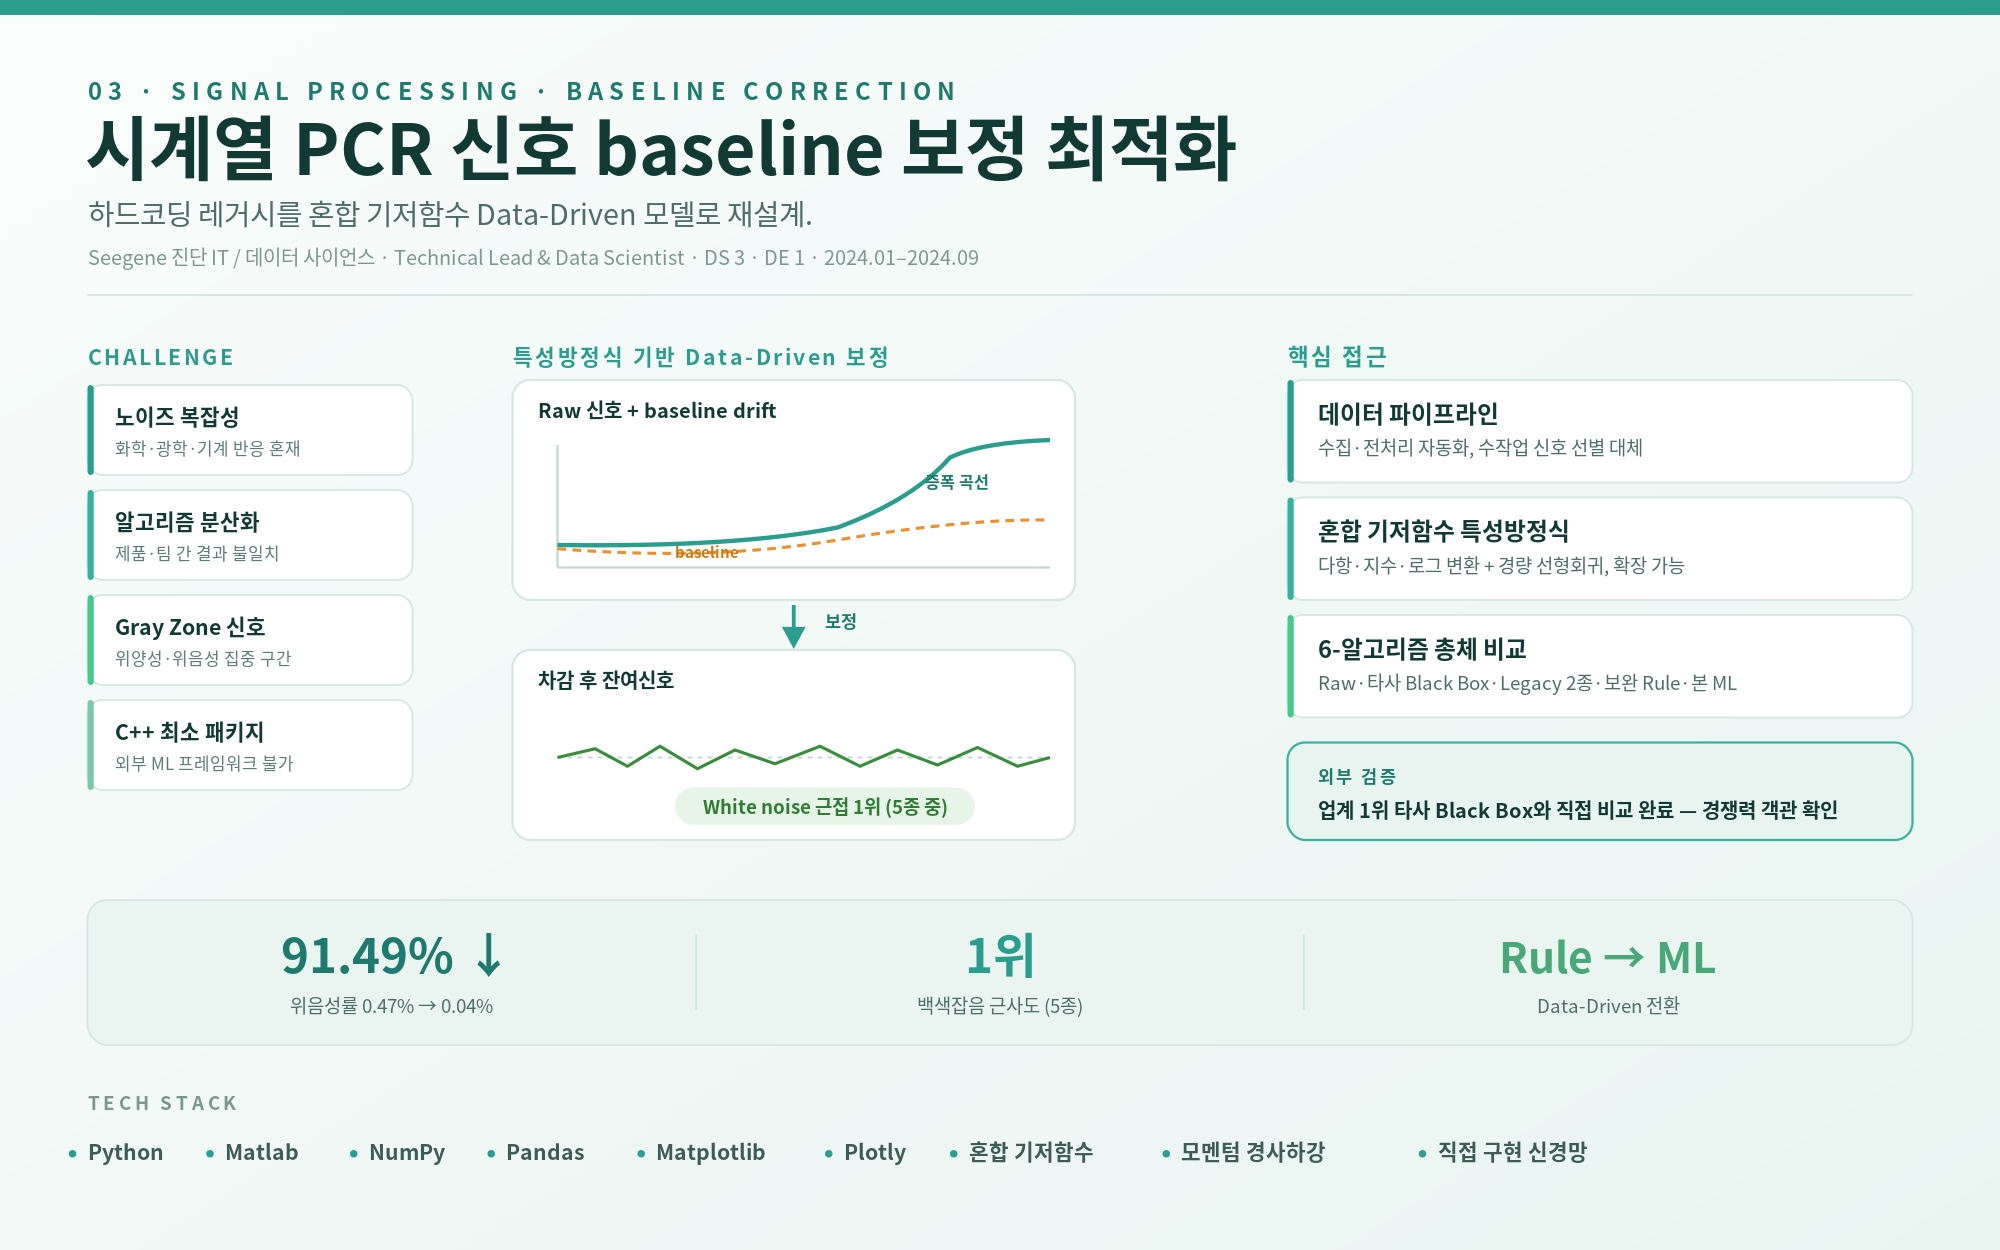
Task: Click the down arrow icon above 보정 label
Action: [x=794, y=626]
